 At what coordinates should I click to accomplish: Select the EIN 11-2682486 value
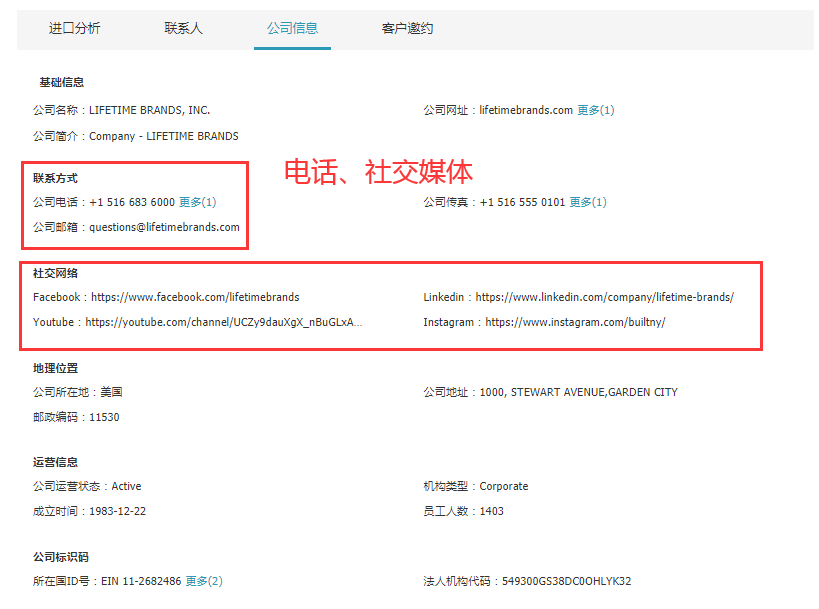141,581
